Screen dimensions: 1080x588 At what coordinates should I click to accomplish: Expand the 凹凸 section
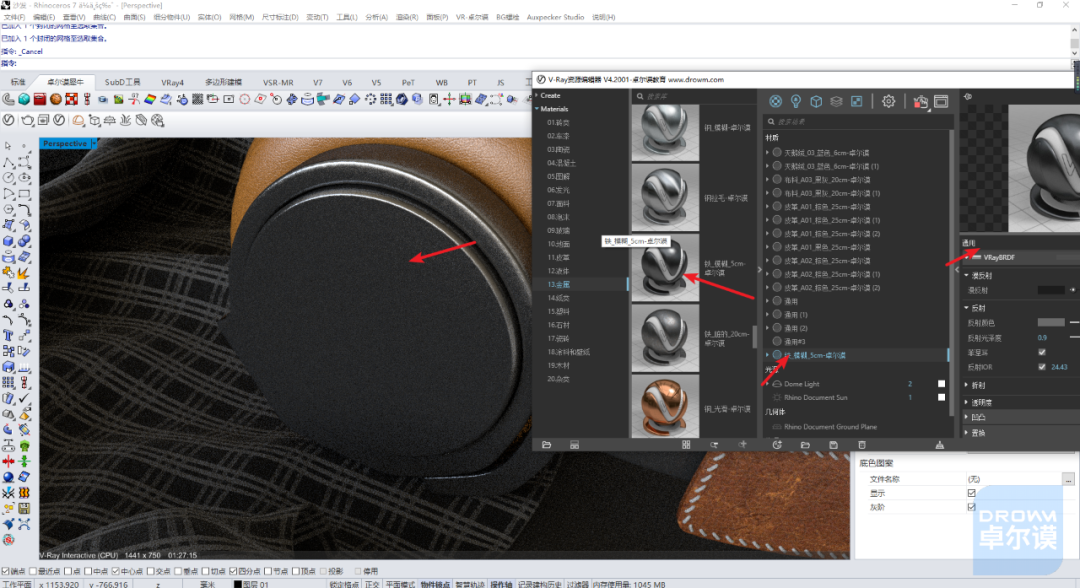point(966,417)
